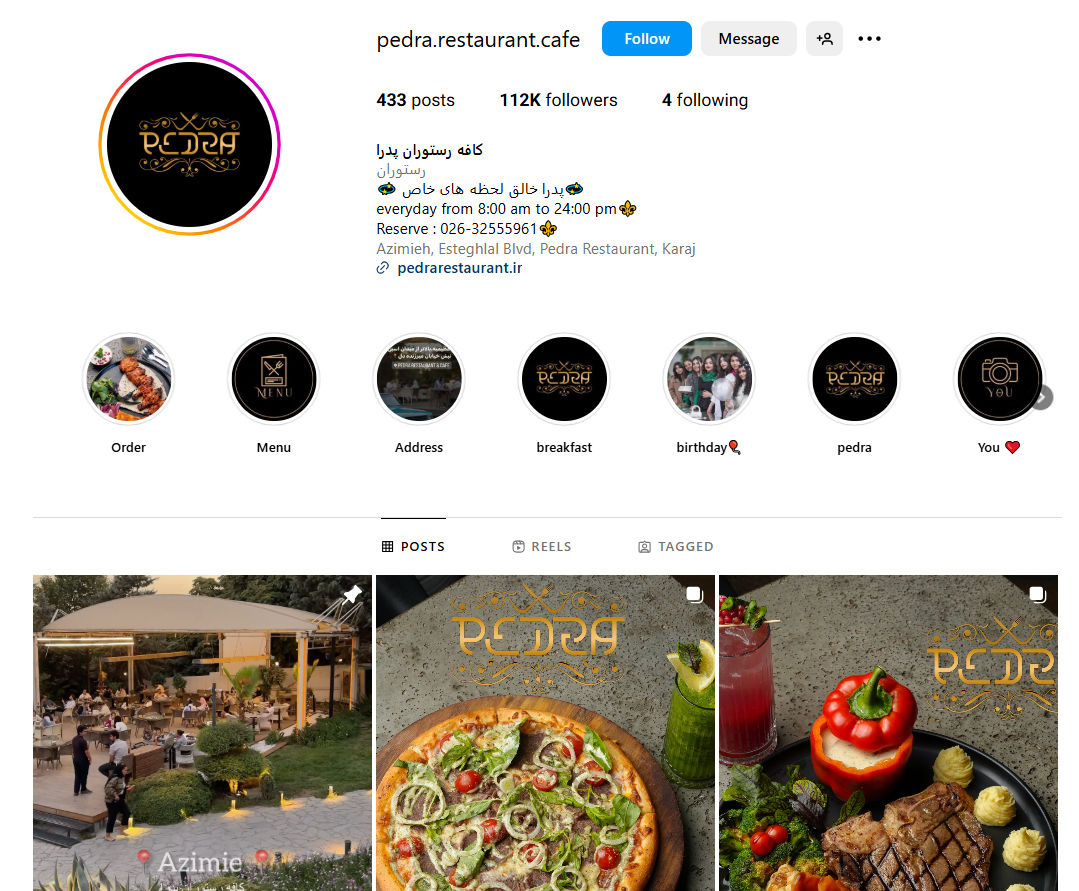Open the profile picture story ring
Screen dimensions: 1079x891
pyautogui.click(x=189, y=144)
